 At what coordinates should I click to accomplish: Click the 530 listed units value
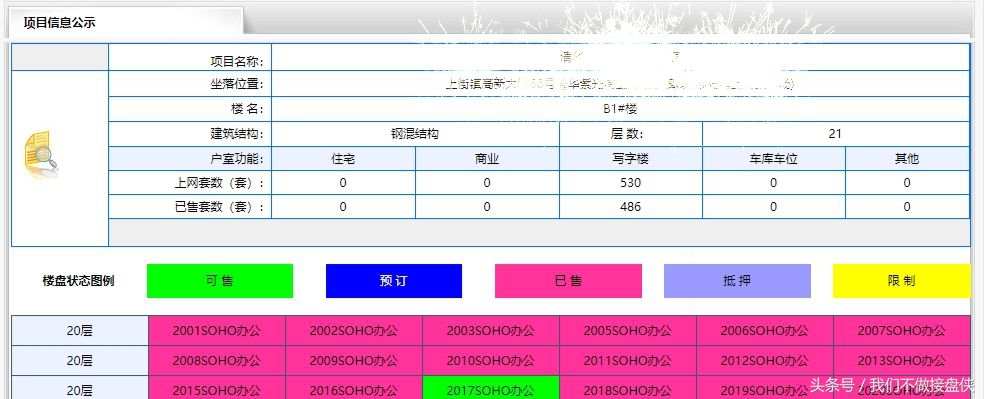click(630, 183)
